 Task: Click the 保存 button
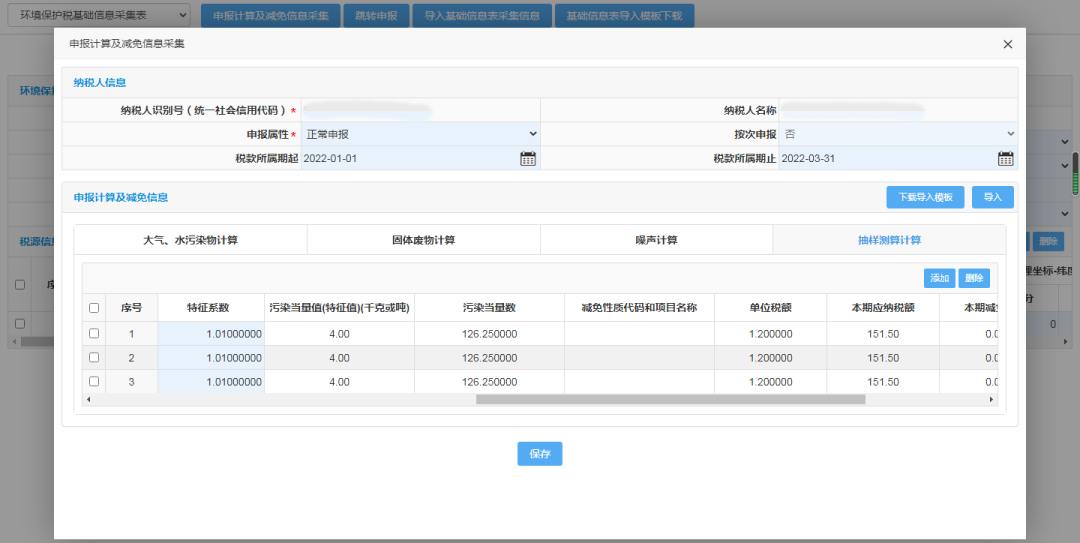tap(540, 454)
